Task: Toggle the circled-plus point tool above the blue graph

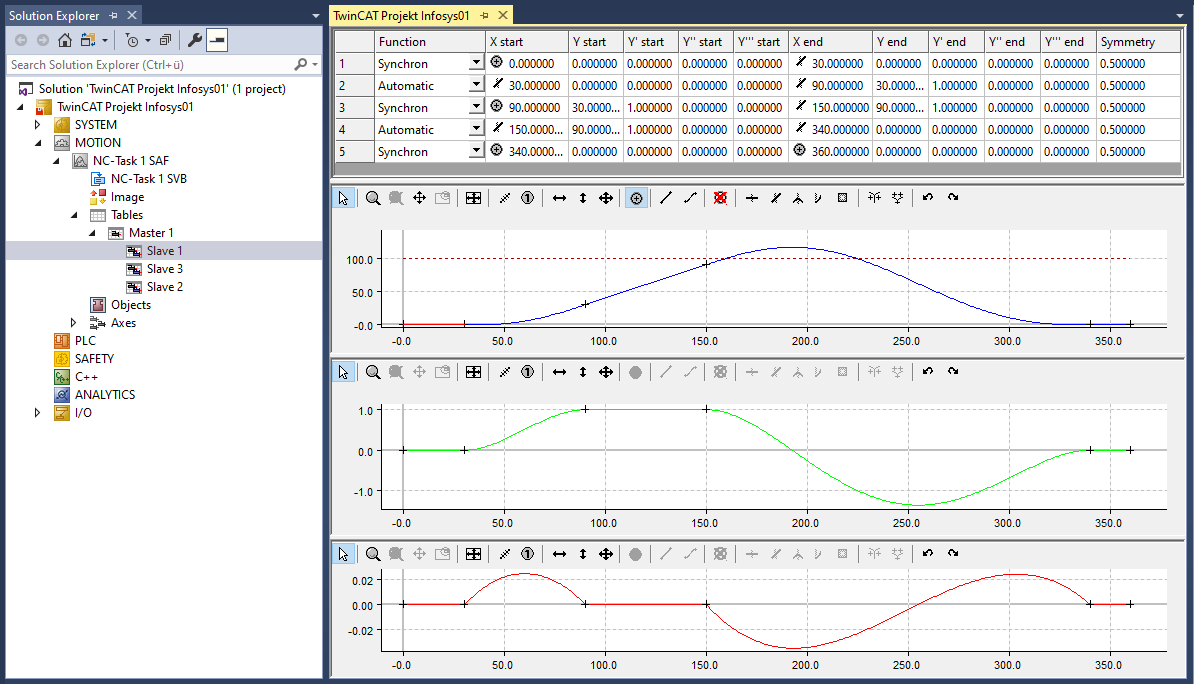Action: 636,198
